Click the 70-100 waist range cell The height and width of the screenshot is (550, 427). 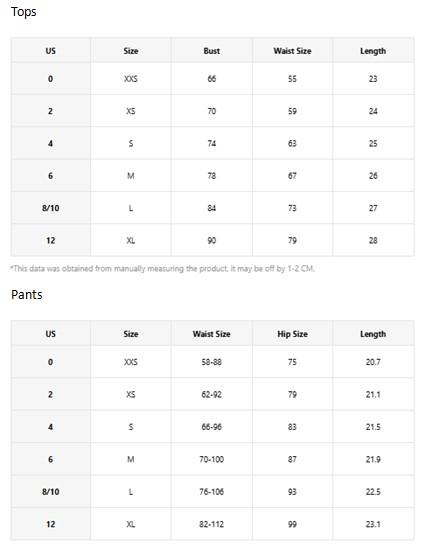[212, 459]
